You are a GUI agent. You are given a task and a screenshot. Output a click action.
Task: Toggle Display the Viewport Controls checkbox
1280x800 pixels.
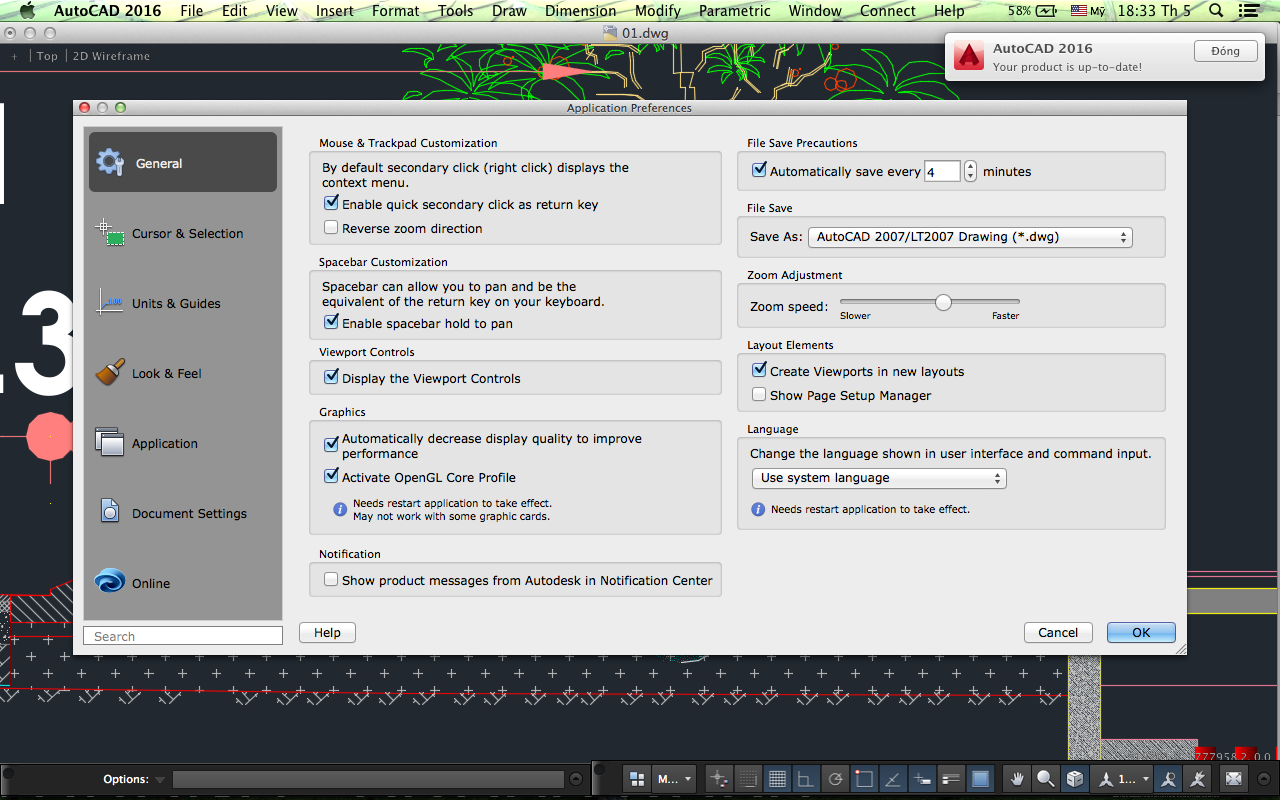tap(332, 377)
